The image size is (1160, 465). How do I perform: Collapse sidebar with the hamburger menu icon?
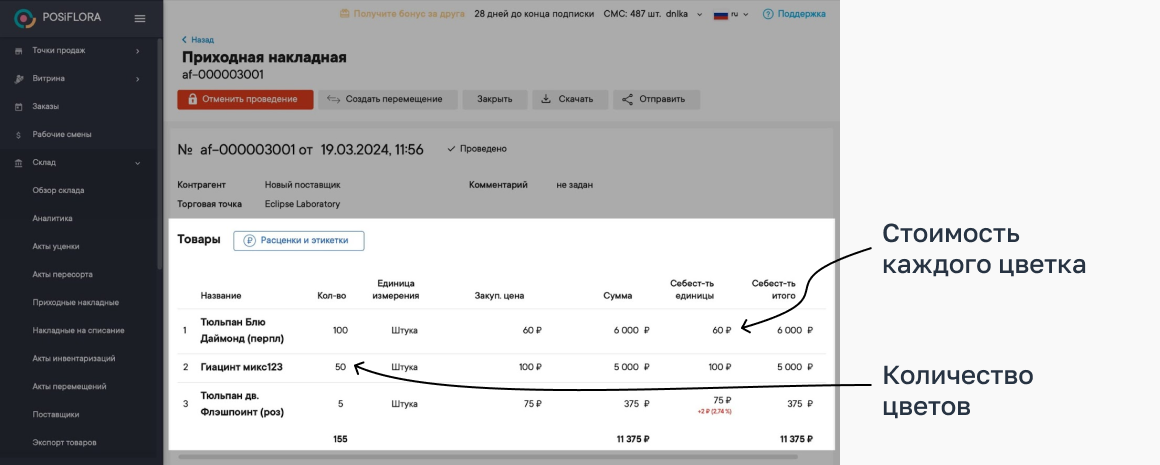click(x=140, y=18)
